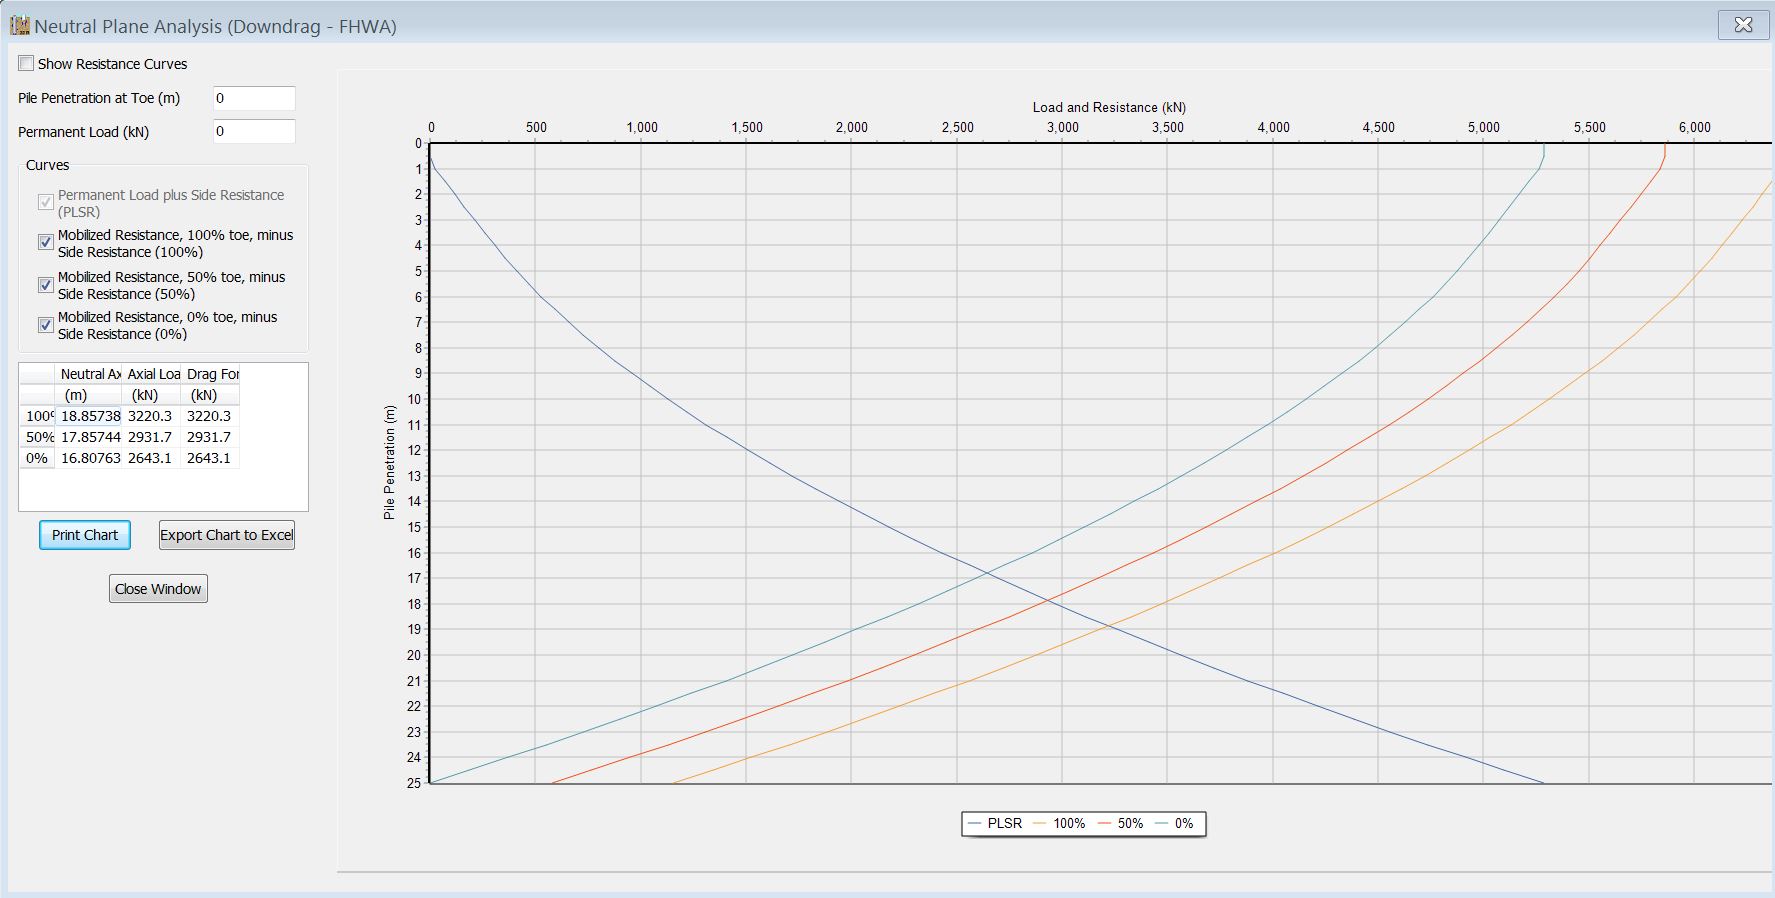Click the 18.85738 neutral axis cell
Image resolution: width=1775 pixels, height=898 pixels.
coord(90,416)
